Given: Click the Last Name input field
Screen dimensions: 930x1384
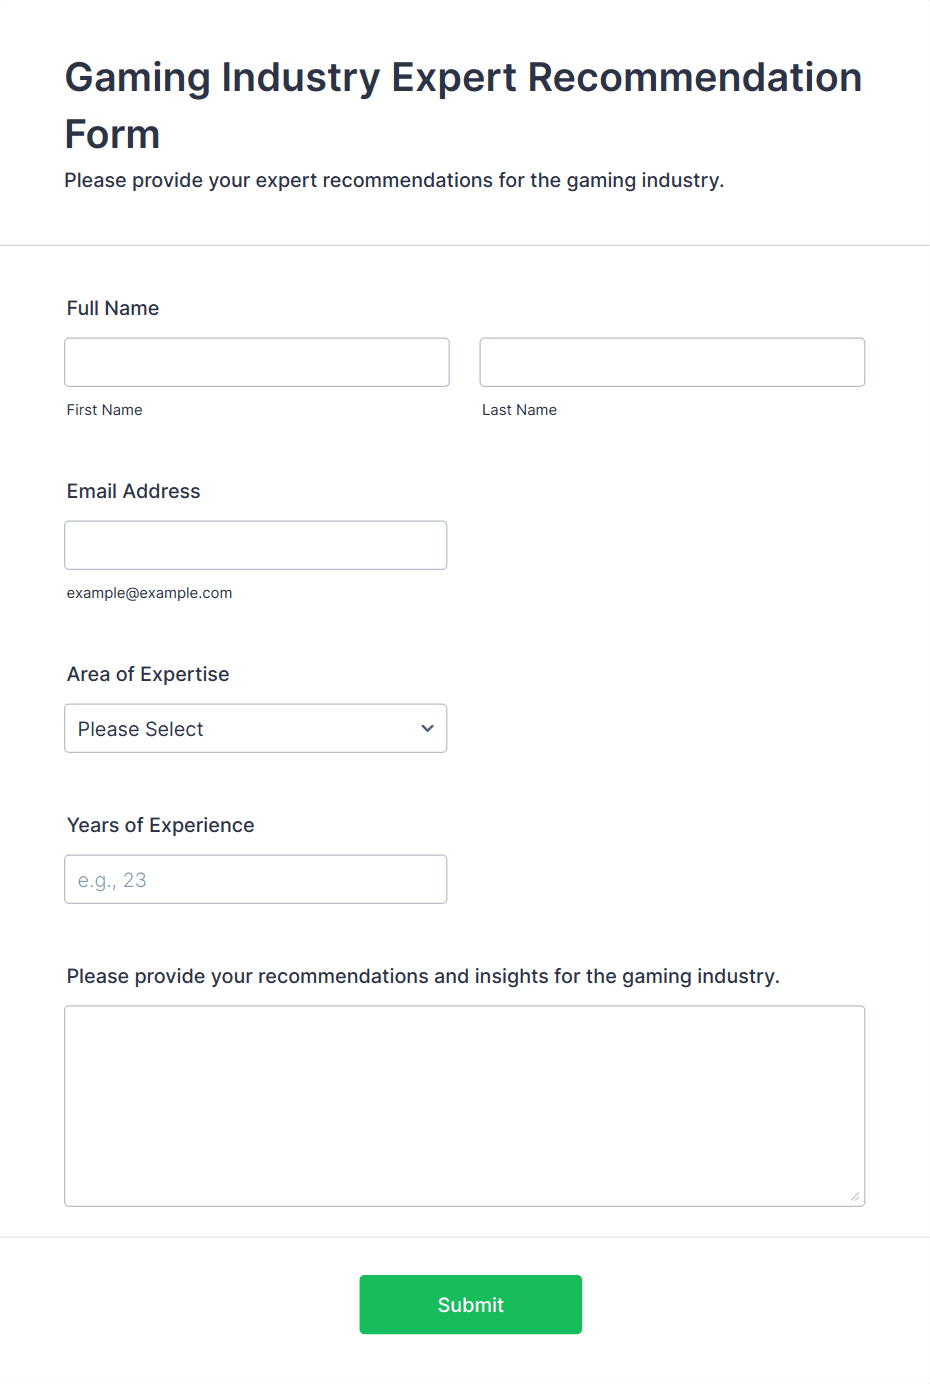Looking at the screenshot, I should 672,362.
